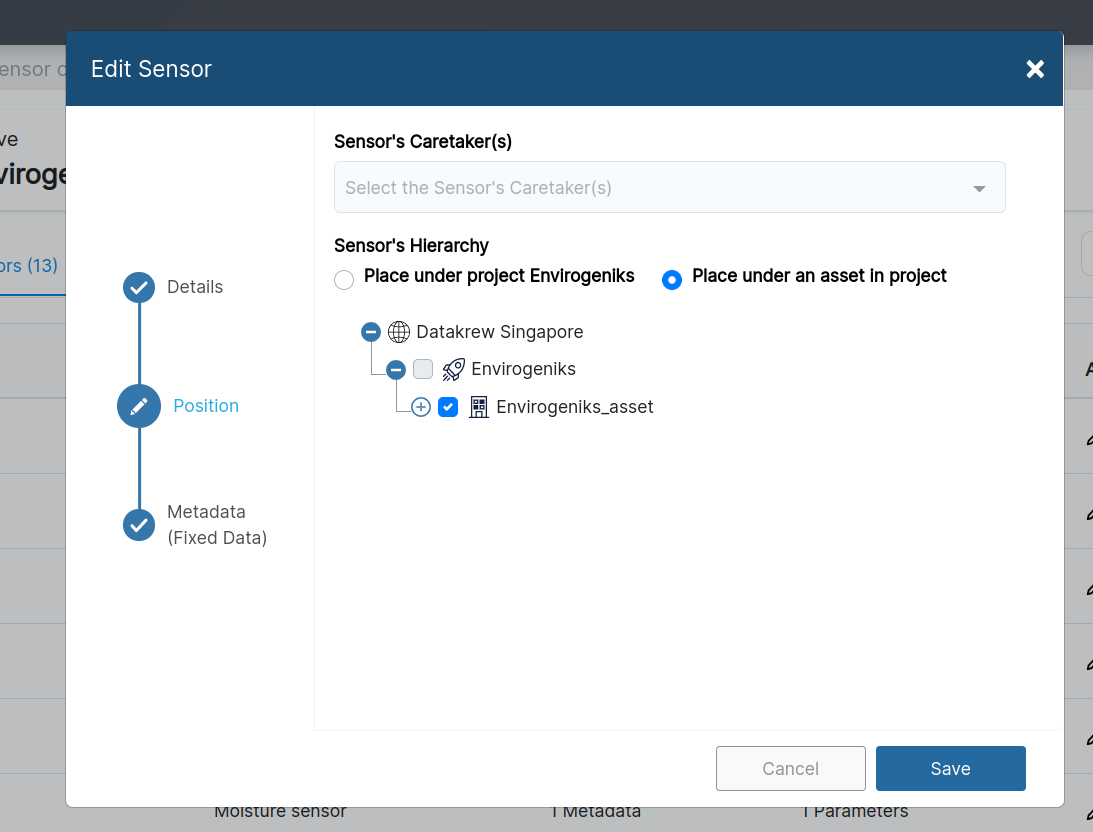Click the building icon beside Envirogeniks_asset
This screenshot has width=1093, height=832.
(478, 406)
